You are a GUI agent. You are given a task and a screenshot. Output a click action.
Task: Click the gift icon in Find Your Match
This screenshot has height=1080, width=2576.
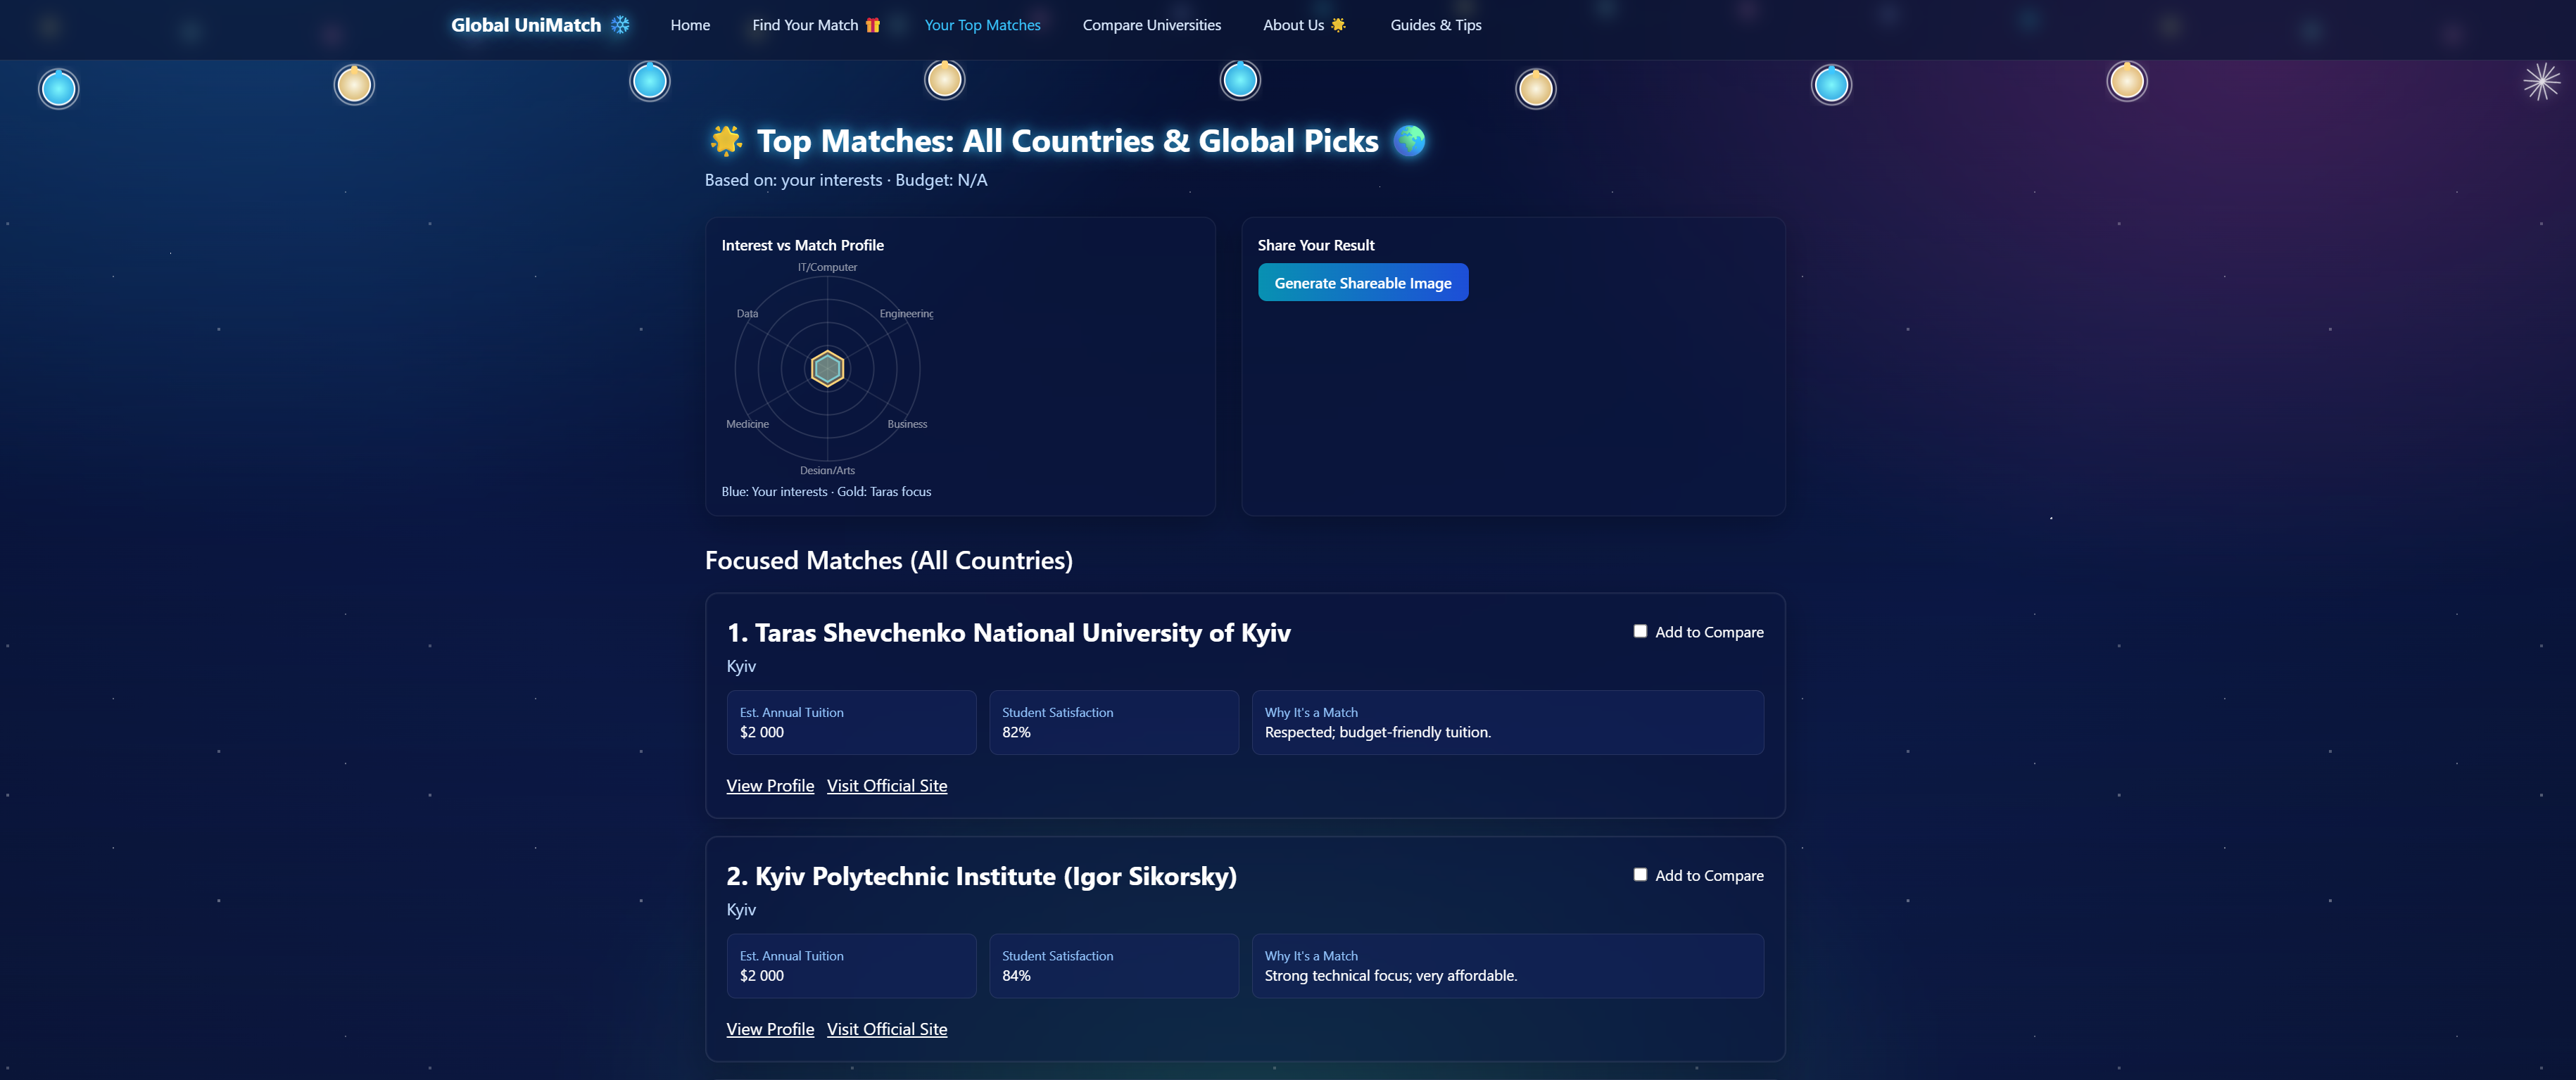(873, 25)
